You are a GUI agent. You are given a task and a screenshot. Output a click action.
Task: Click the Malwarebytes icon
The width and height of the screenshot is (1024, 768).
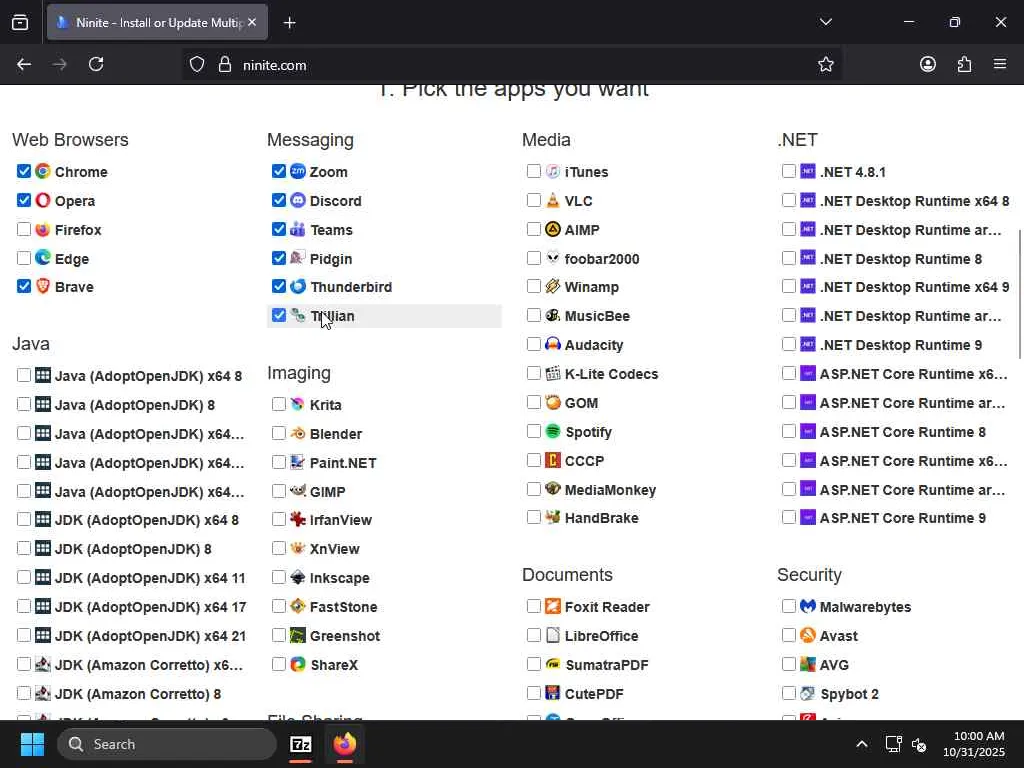coord(808,607)
